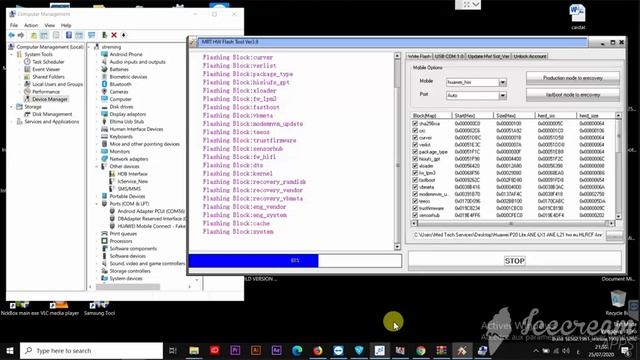Select Batteries device category

(119, 69)
